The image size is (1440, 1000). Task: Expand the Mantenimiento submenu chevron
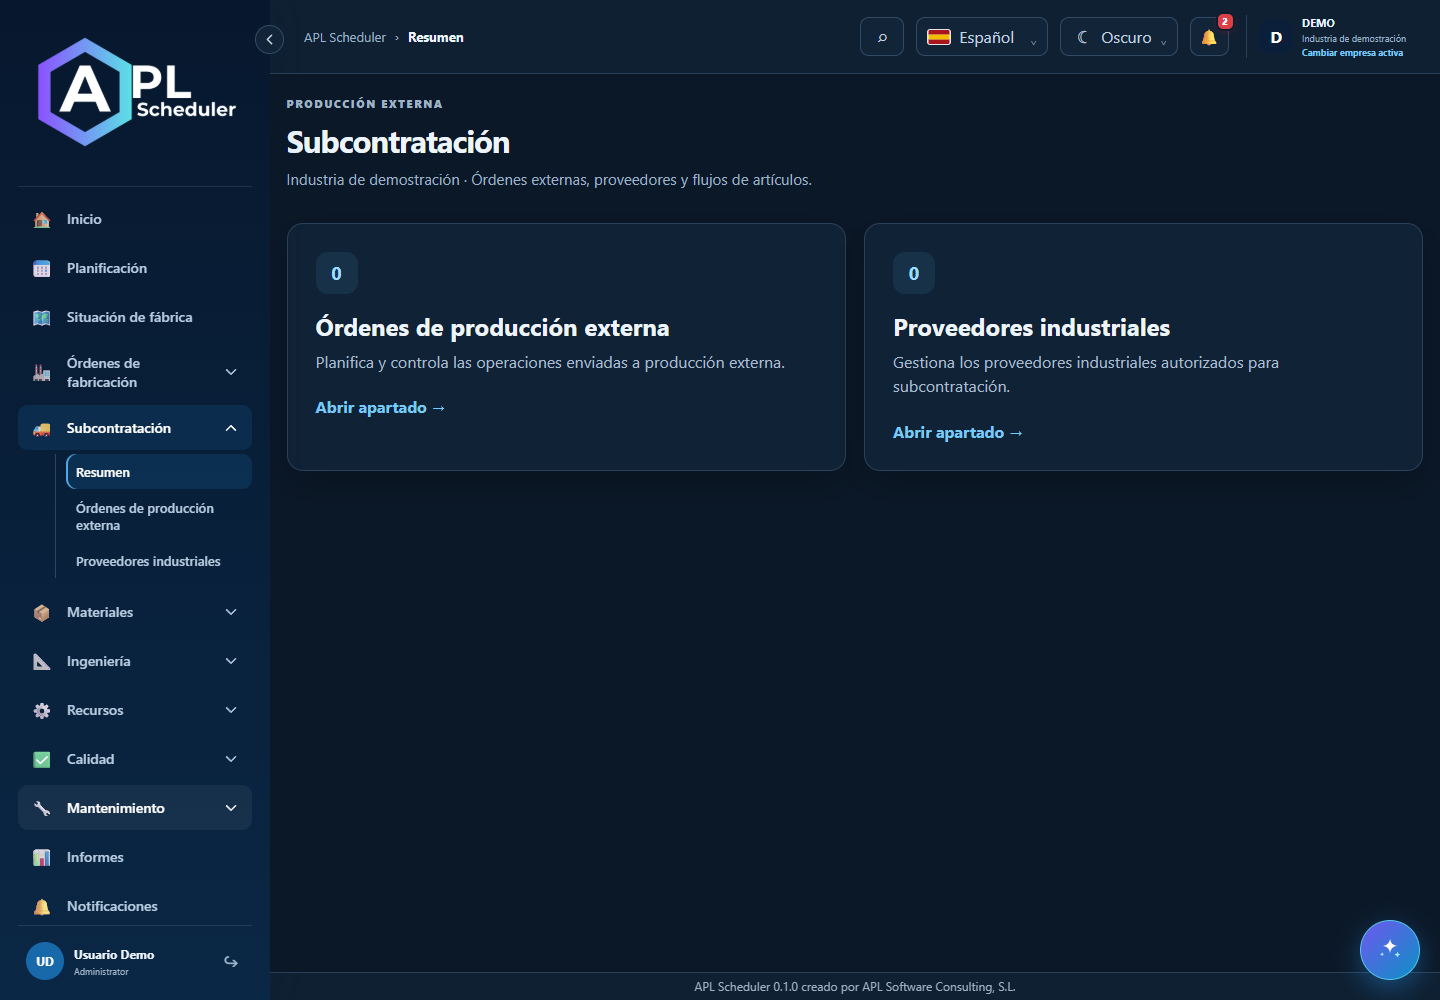click(x=231, y=808)
